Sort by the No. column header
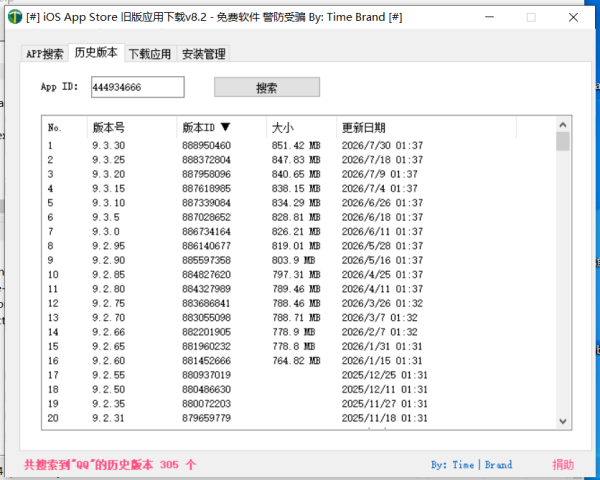Image resolution: width=600 pixels, height=480 pixels. pyautogui.click(x=64, y=127)
